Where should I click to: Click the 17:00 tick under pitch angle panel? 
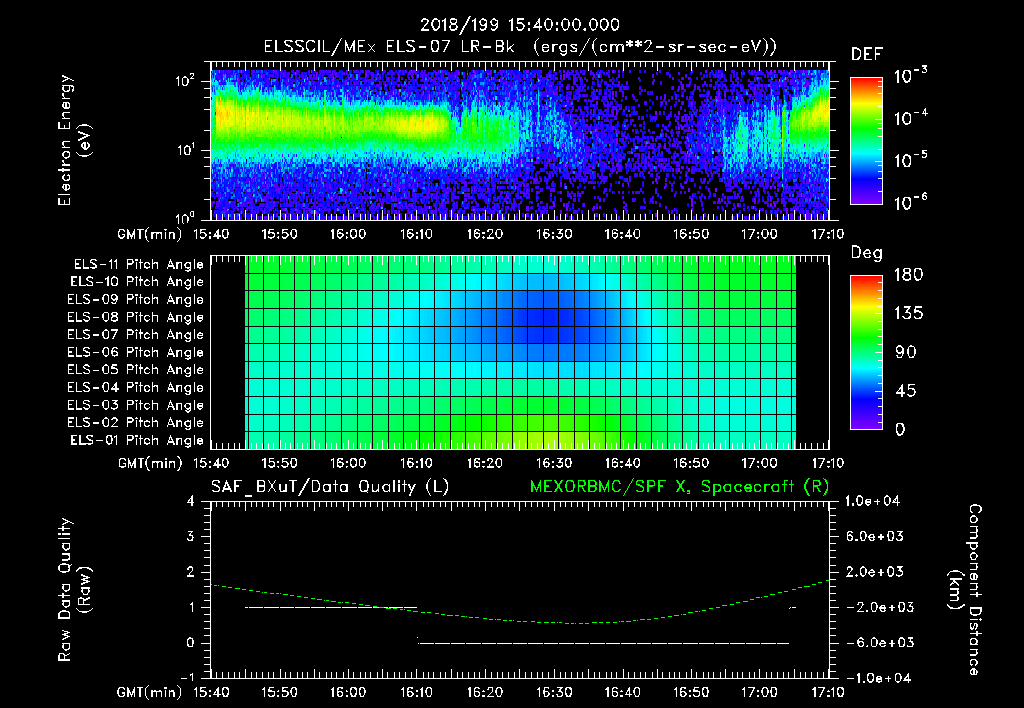coord(759,463)
